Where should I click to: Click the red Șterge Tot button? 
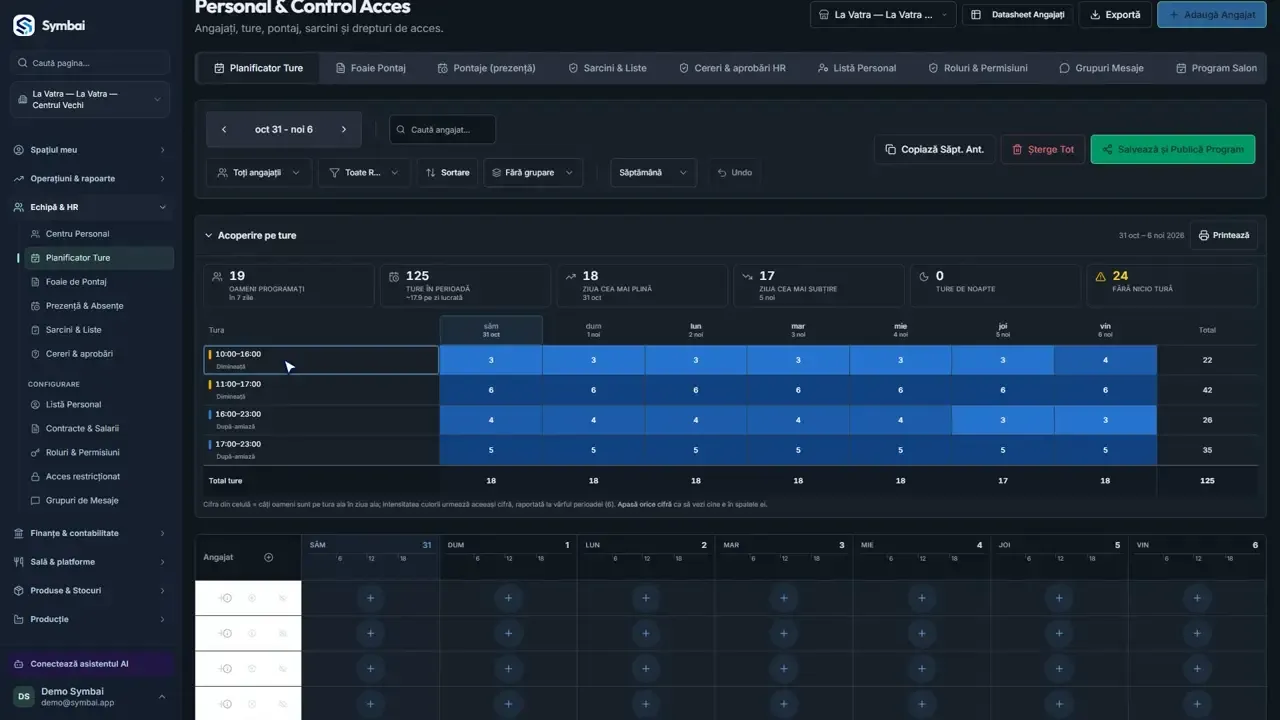tap(1042, 149)
